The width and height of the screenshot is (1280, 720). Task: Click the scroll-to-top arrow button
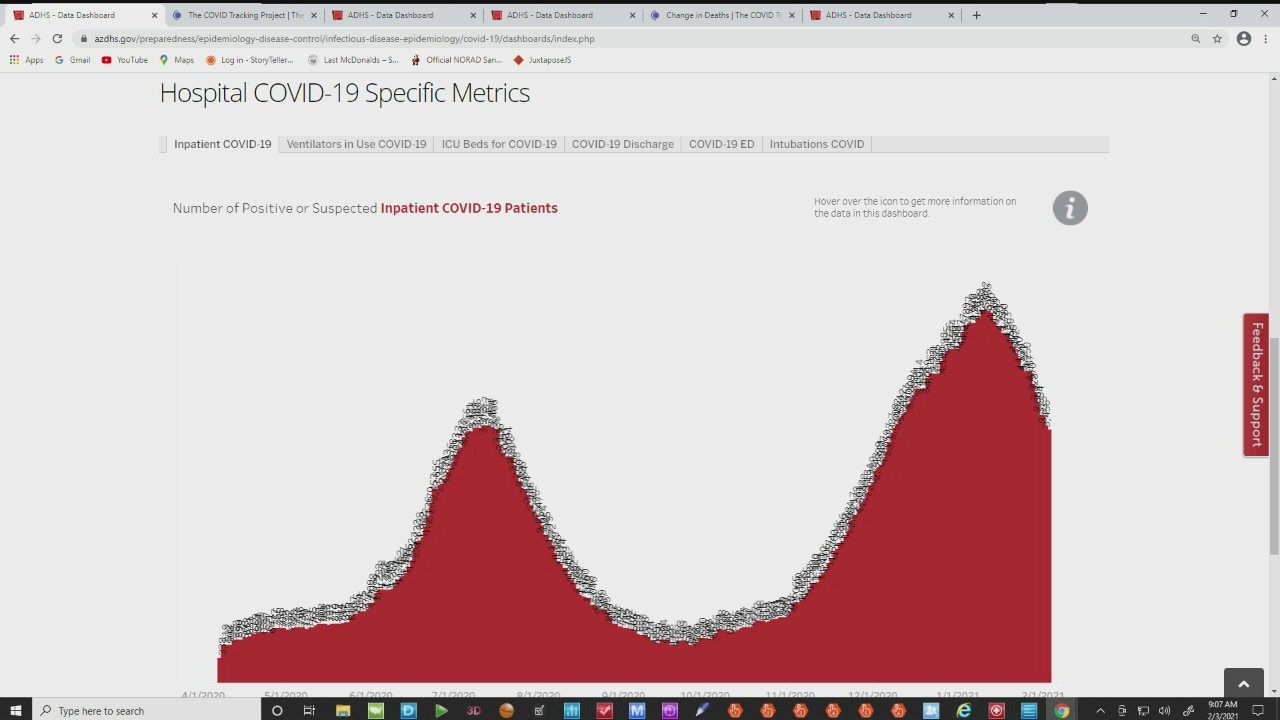(x=1243, y=684)
